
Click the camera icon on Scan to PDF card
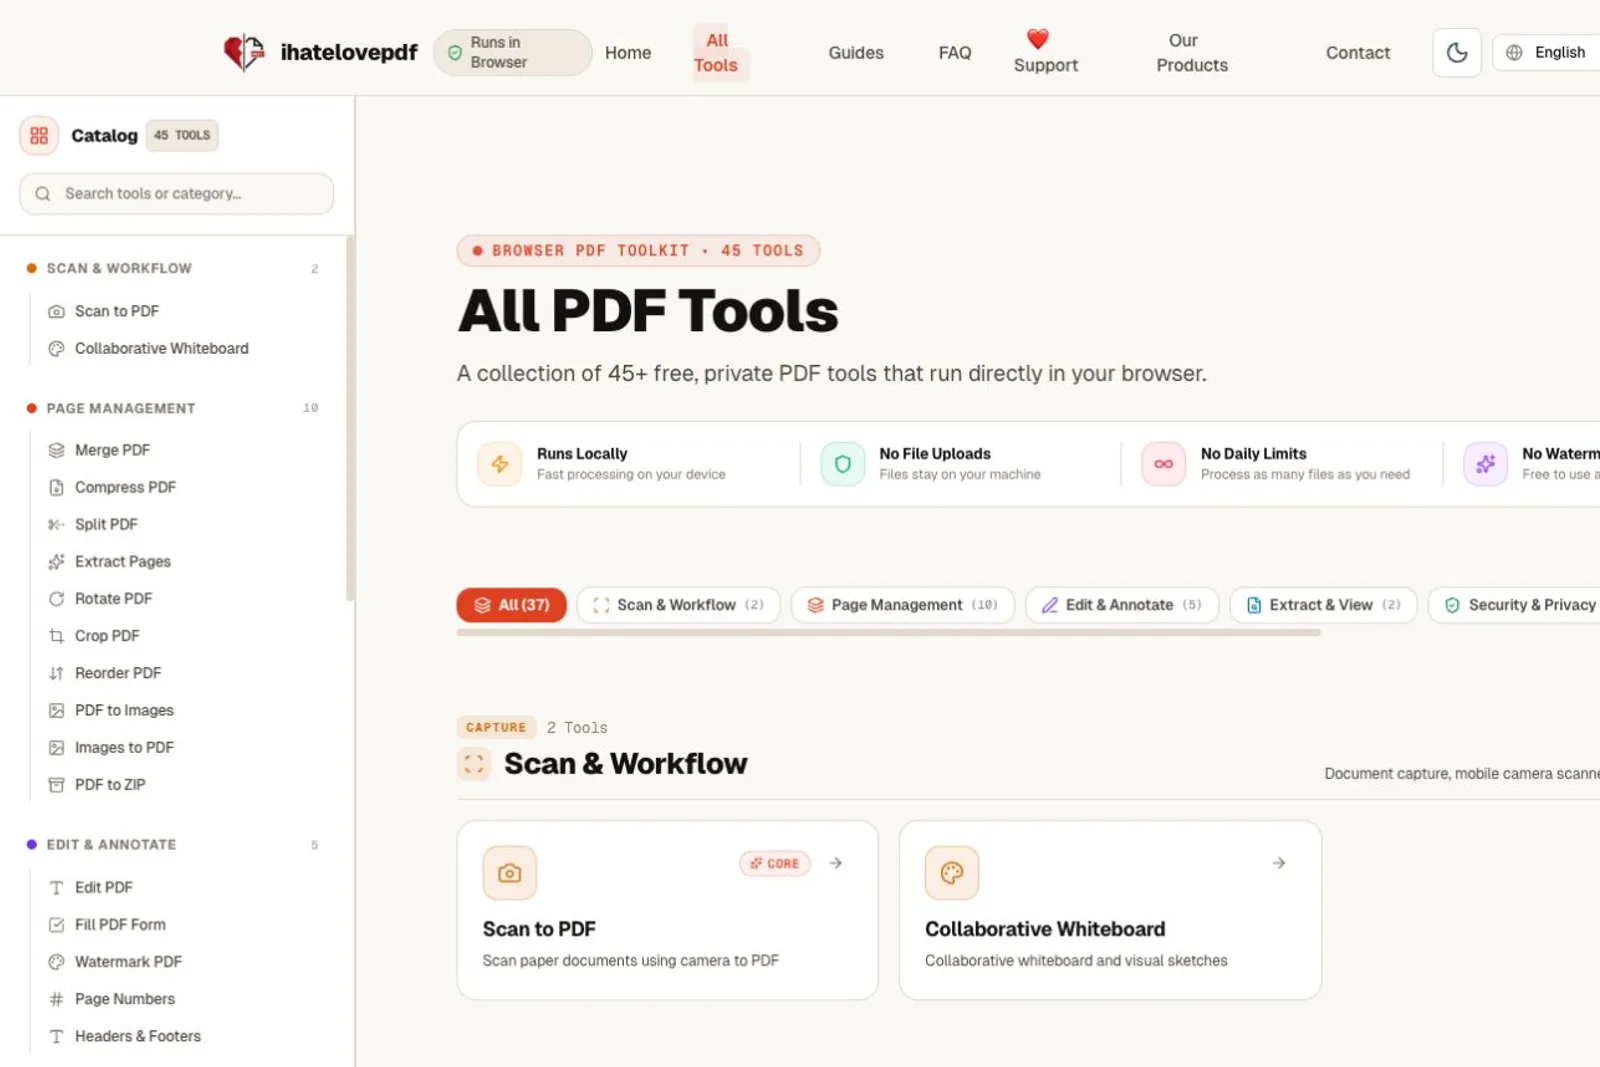509,873
